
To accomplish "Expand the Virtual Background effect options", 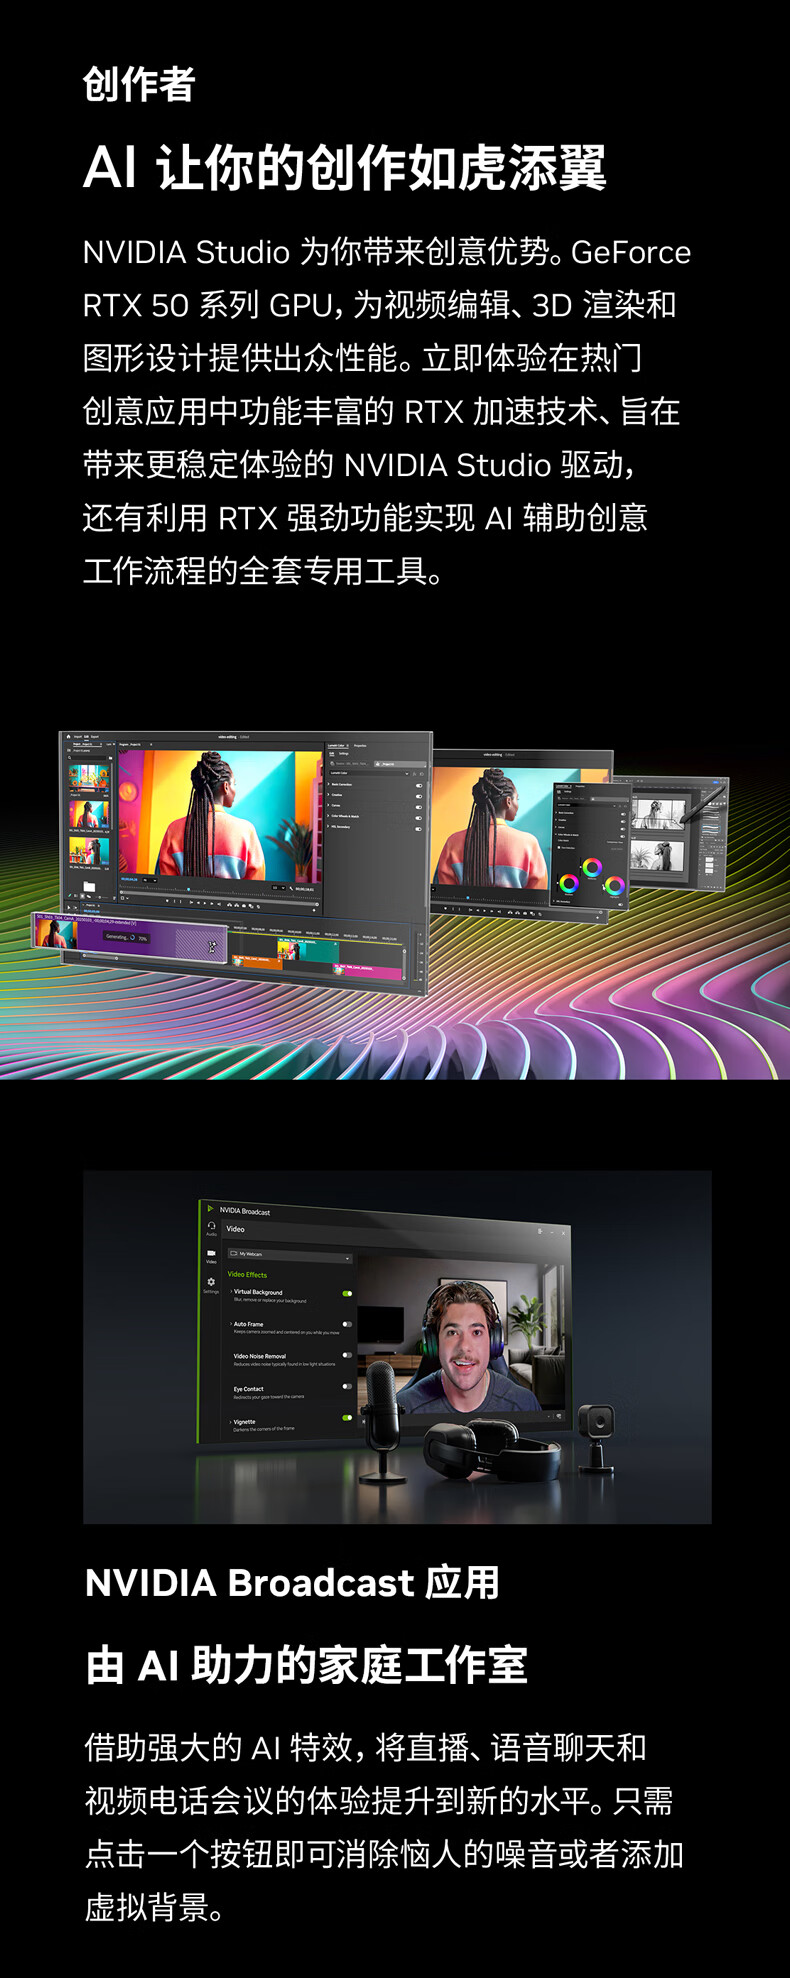I will (231, 1292).
